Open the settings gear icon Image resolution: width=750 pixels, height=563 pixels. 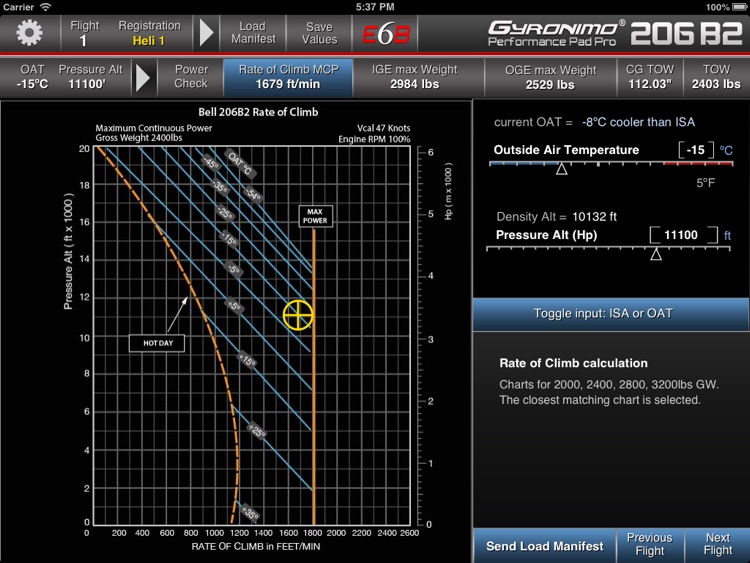point(29,33)
